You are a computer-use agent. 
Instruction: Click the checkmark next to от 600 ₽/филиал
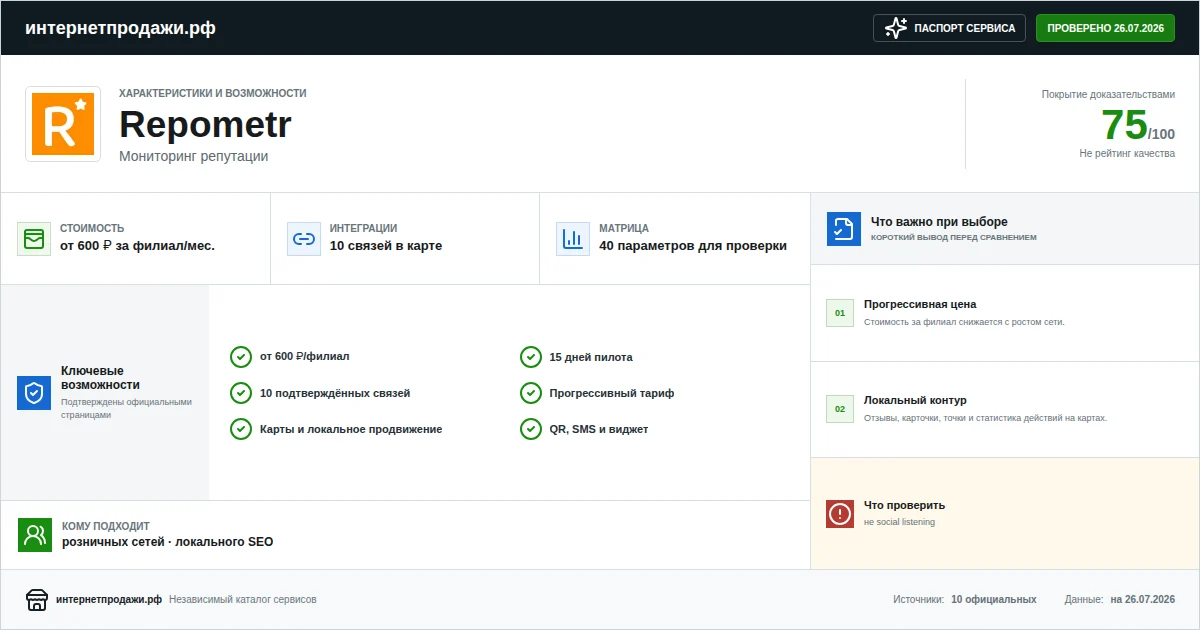[x=241, y=357]
